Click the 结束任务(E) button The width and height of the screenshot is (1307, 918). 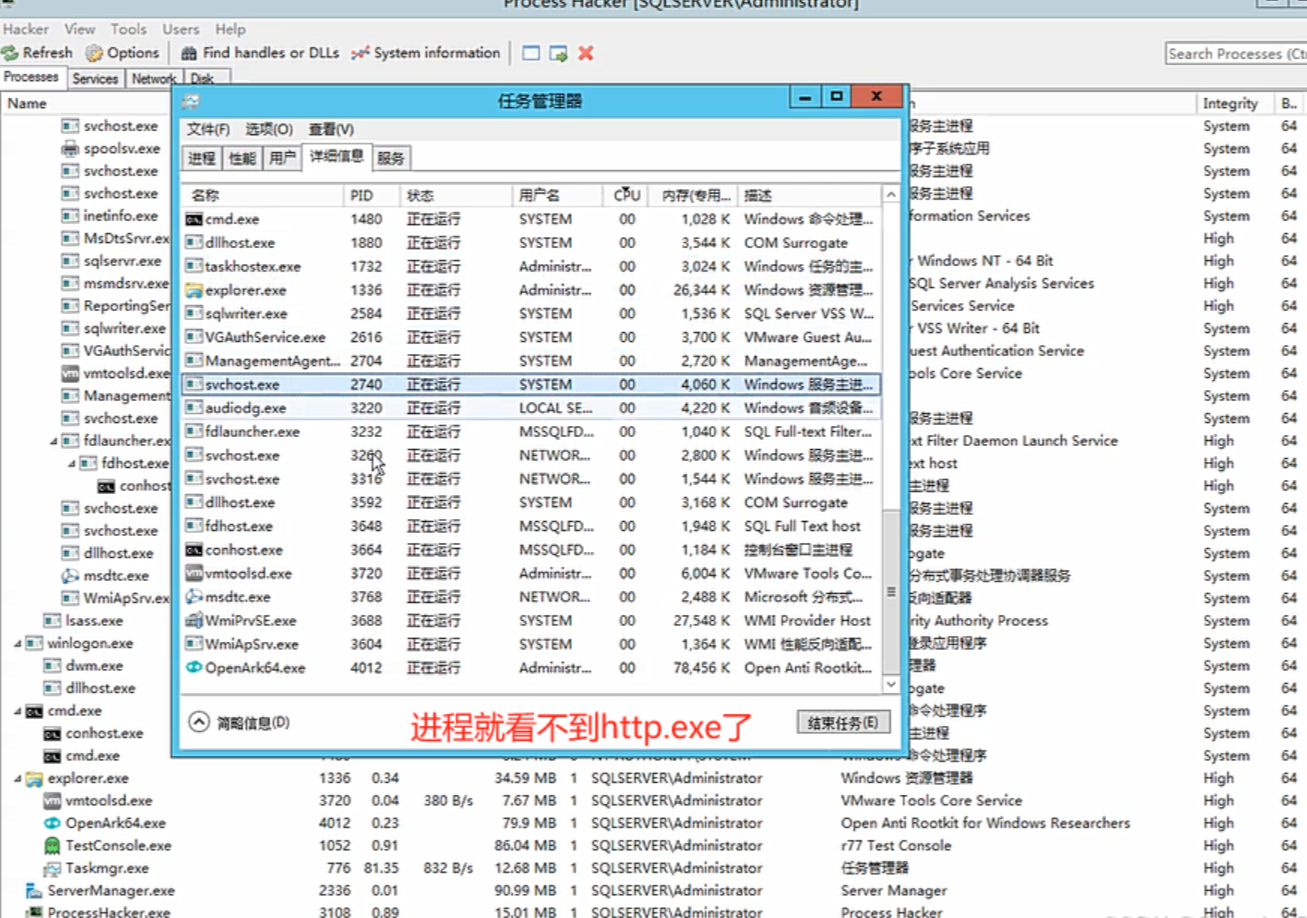[843, 722]
